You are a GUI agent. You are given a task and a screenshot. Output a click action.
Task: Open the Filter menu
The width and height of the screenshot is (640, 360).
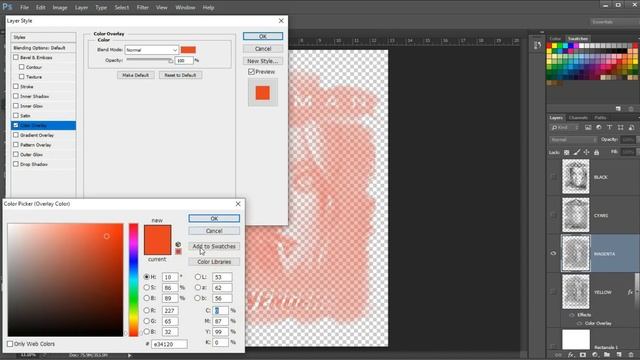pos(142,7)
